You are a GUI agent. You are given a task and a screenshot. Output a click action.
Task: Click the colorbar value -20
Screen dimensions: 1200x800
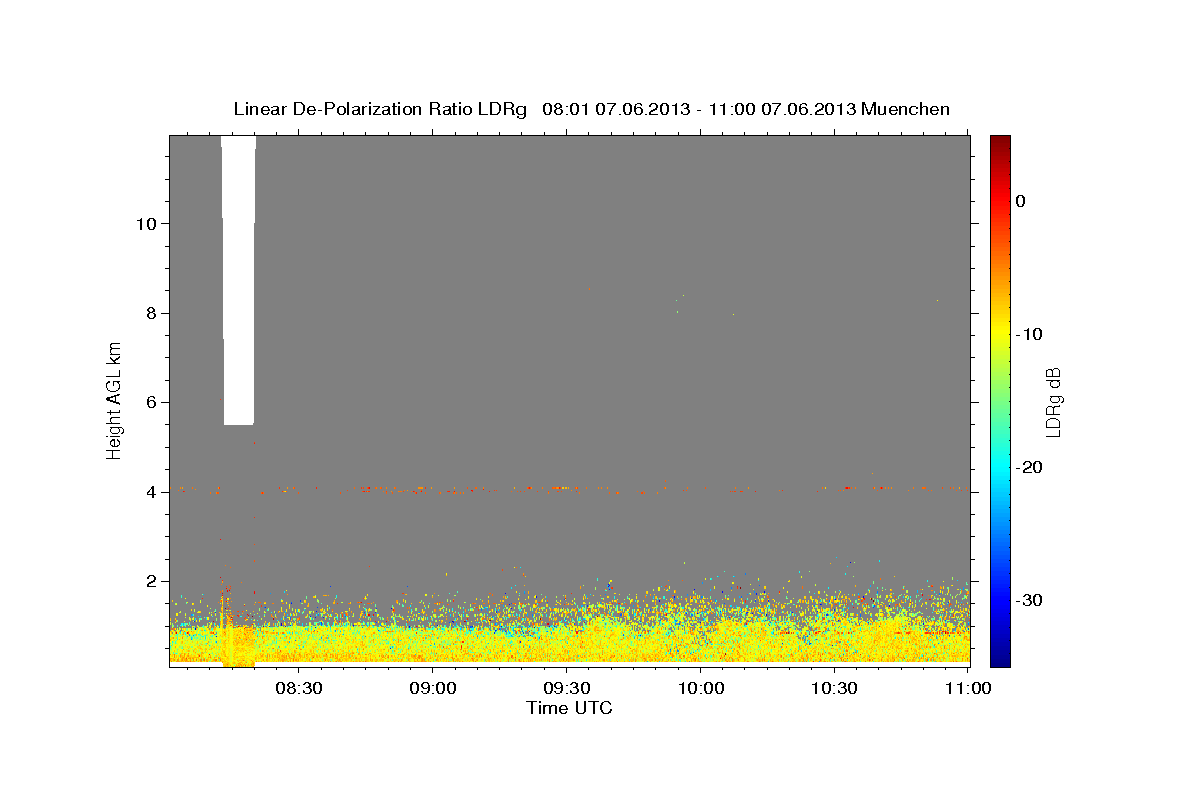[1029, 467]
